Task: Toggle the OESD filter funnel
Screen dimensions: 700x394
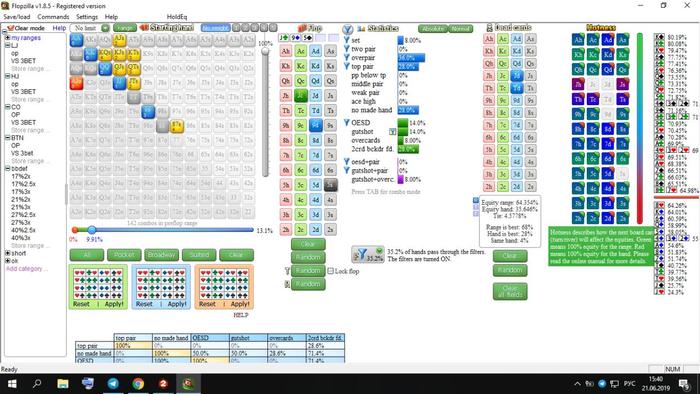Action: pos(346,123)
